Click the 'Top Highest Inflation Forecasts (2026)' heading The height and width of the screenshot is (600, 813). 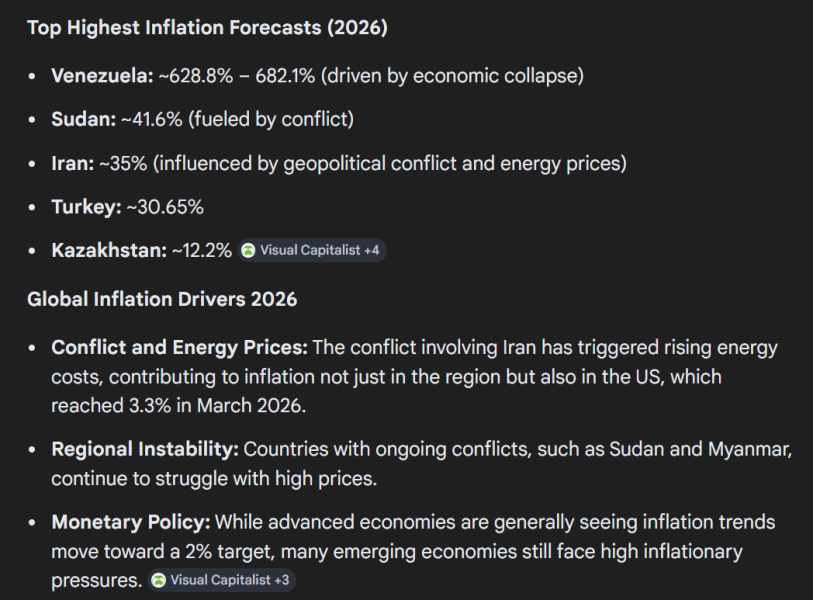click(207, 27)
